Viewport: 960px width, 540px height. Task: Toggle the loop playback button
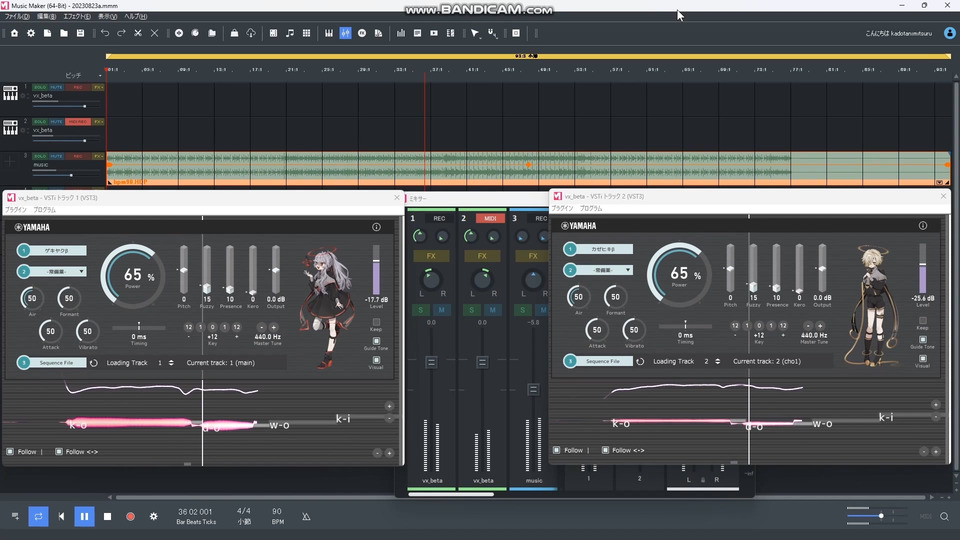(x=38, y=516)
